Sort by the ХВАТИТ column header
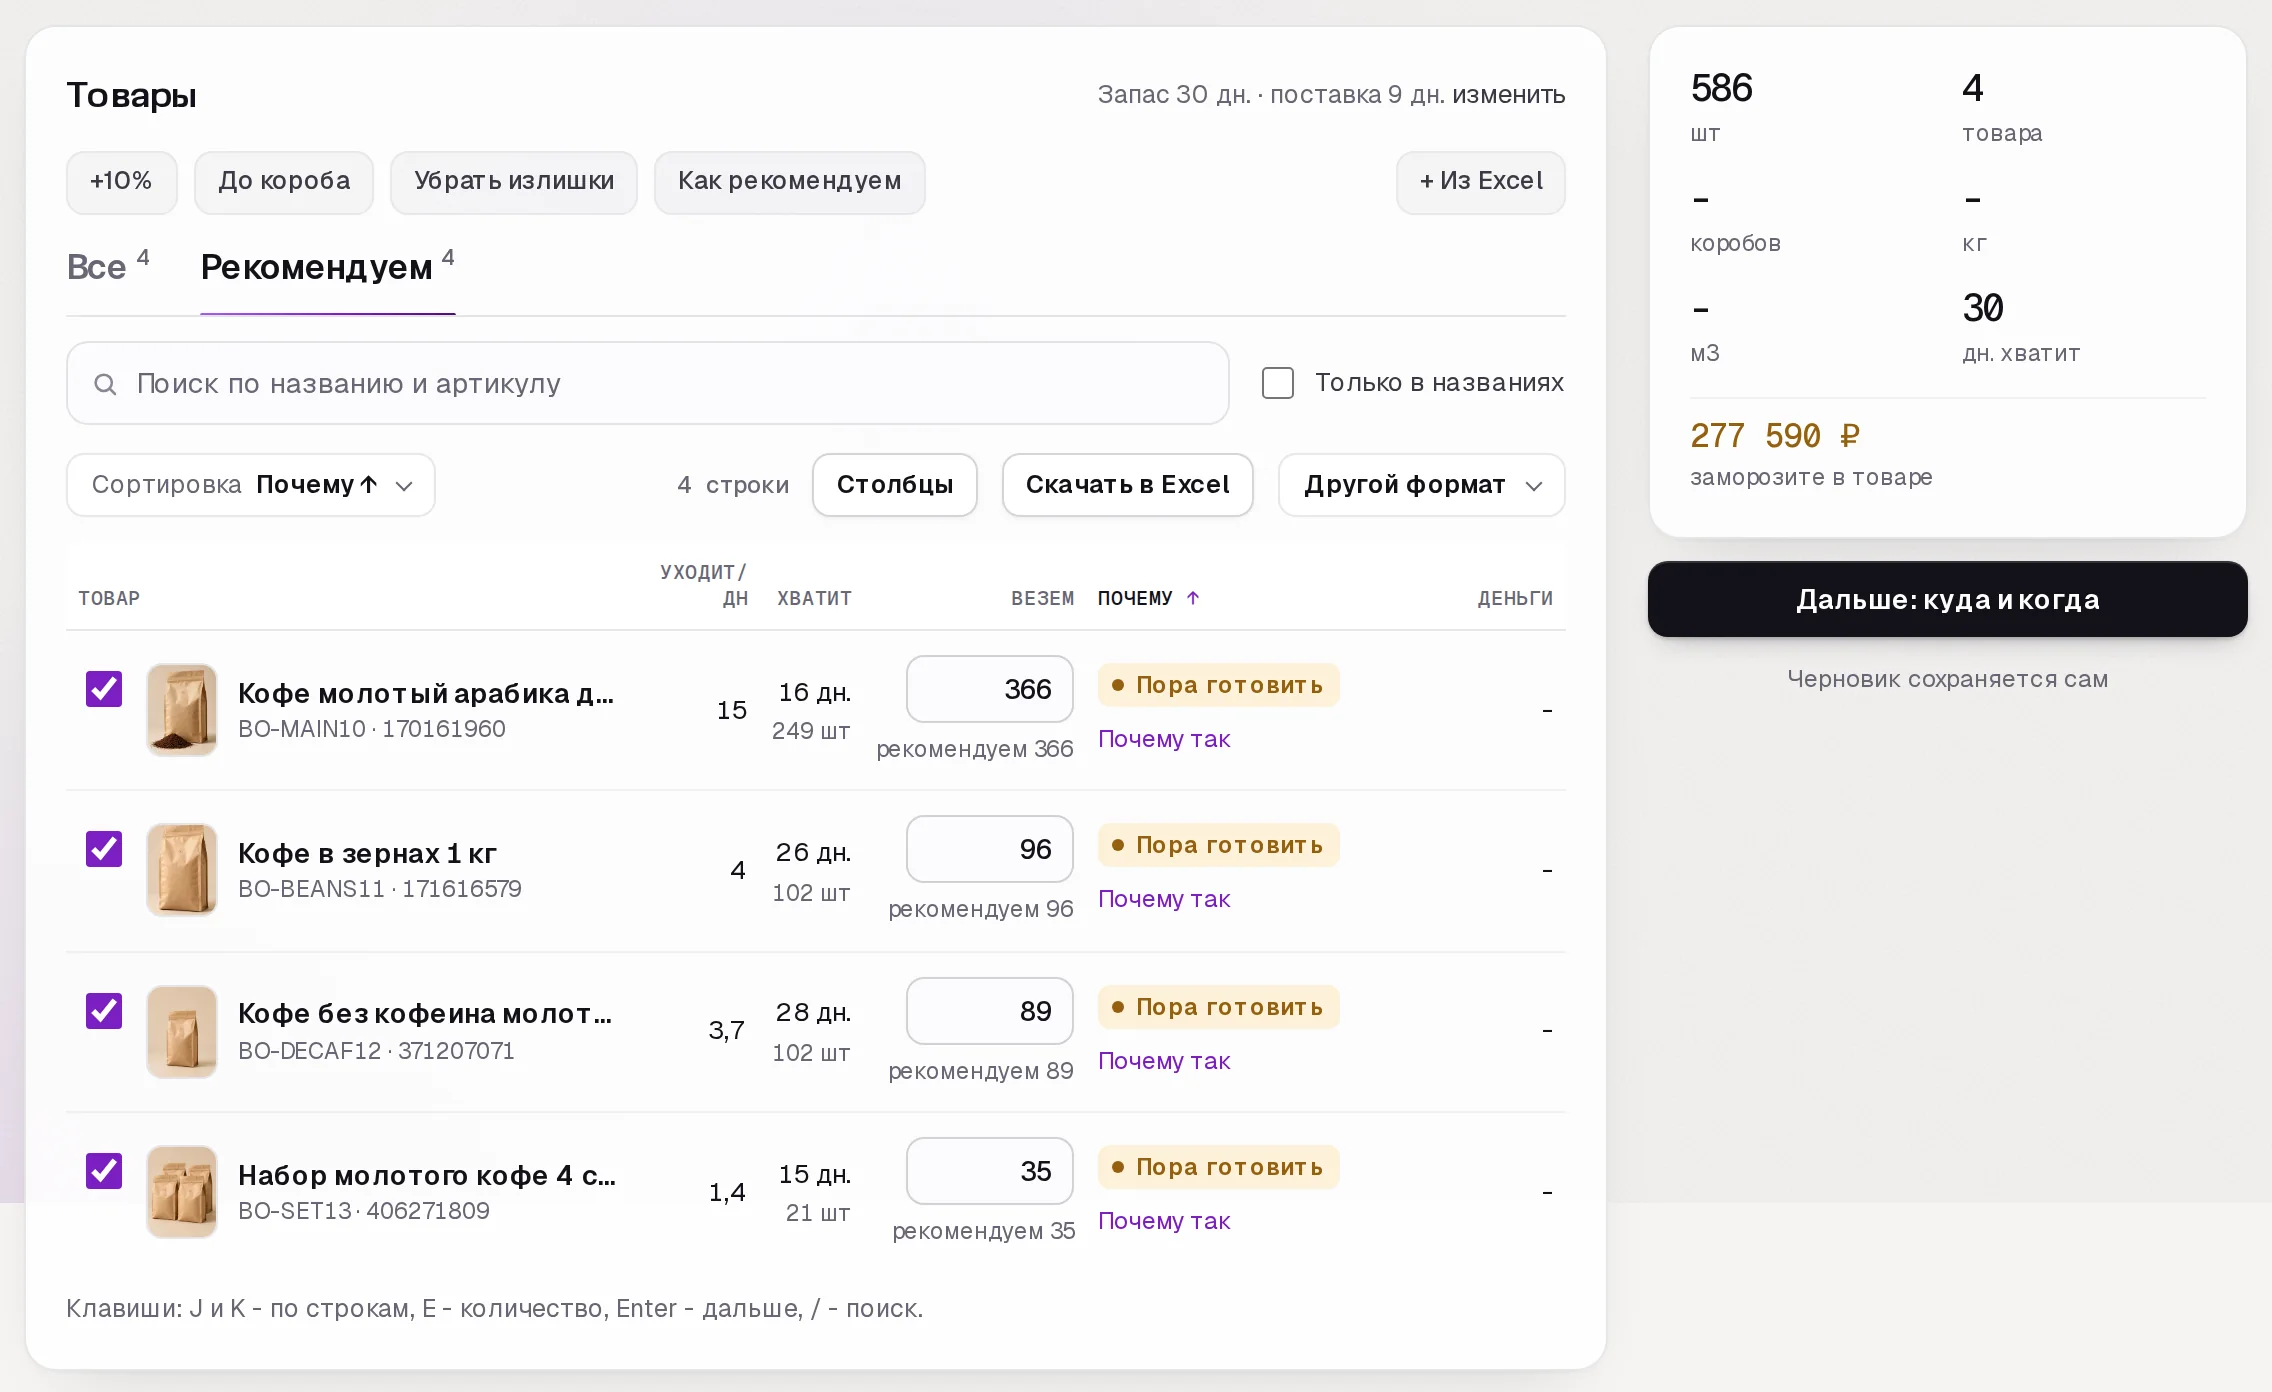Viewport: 2272px width, 1392px height. click(x=814, y=598)
